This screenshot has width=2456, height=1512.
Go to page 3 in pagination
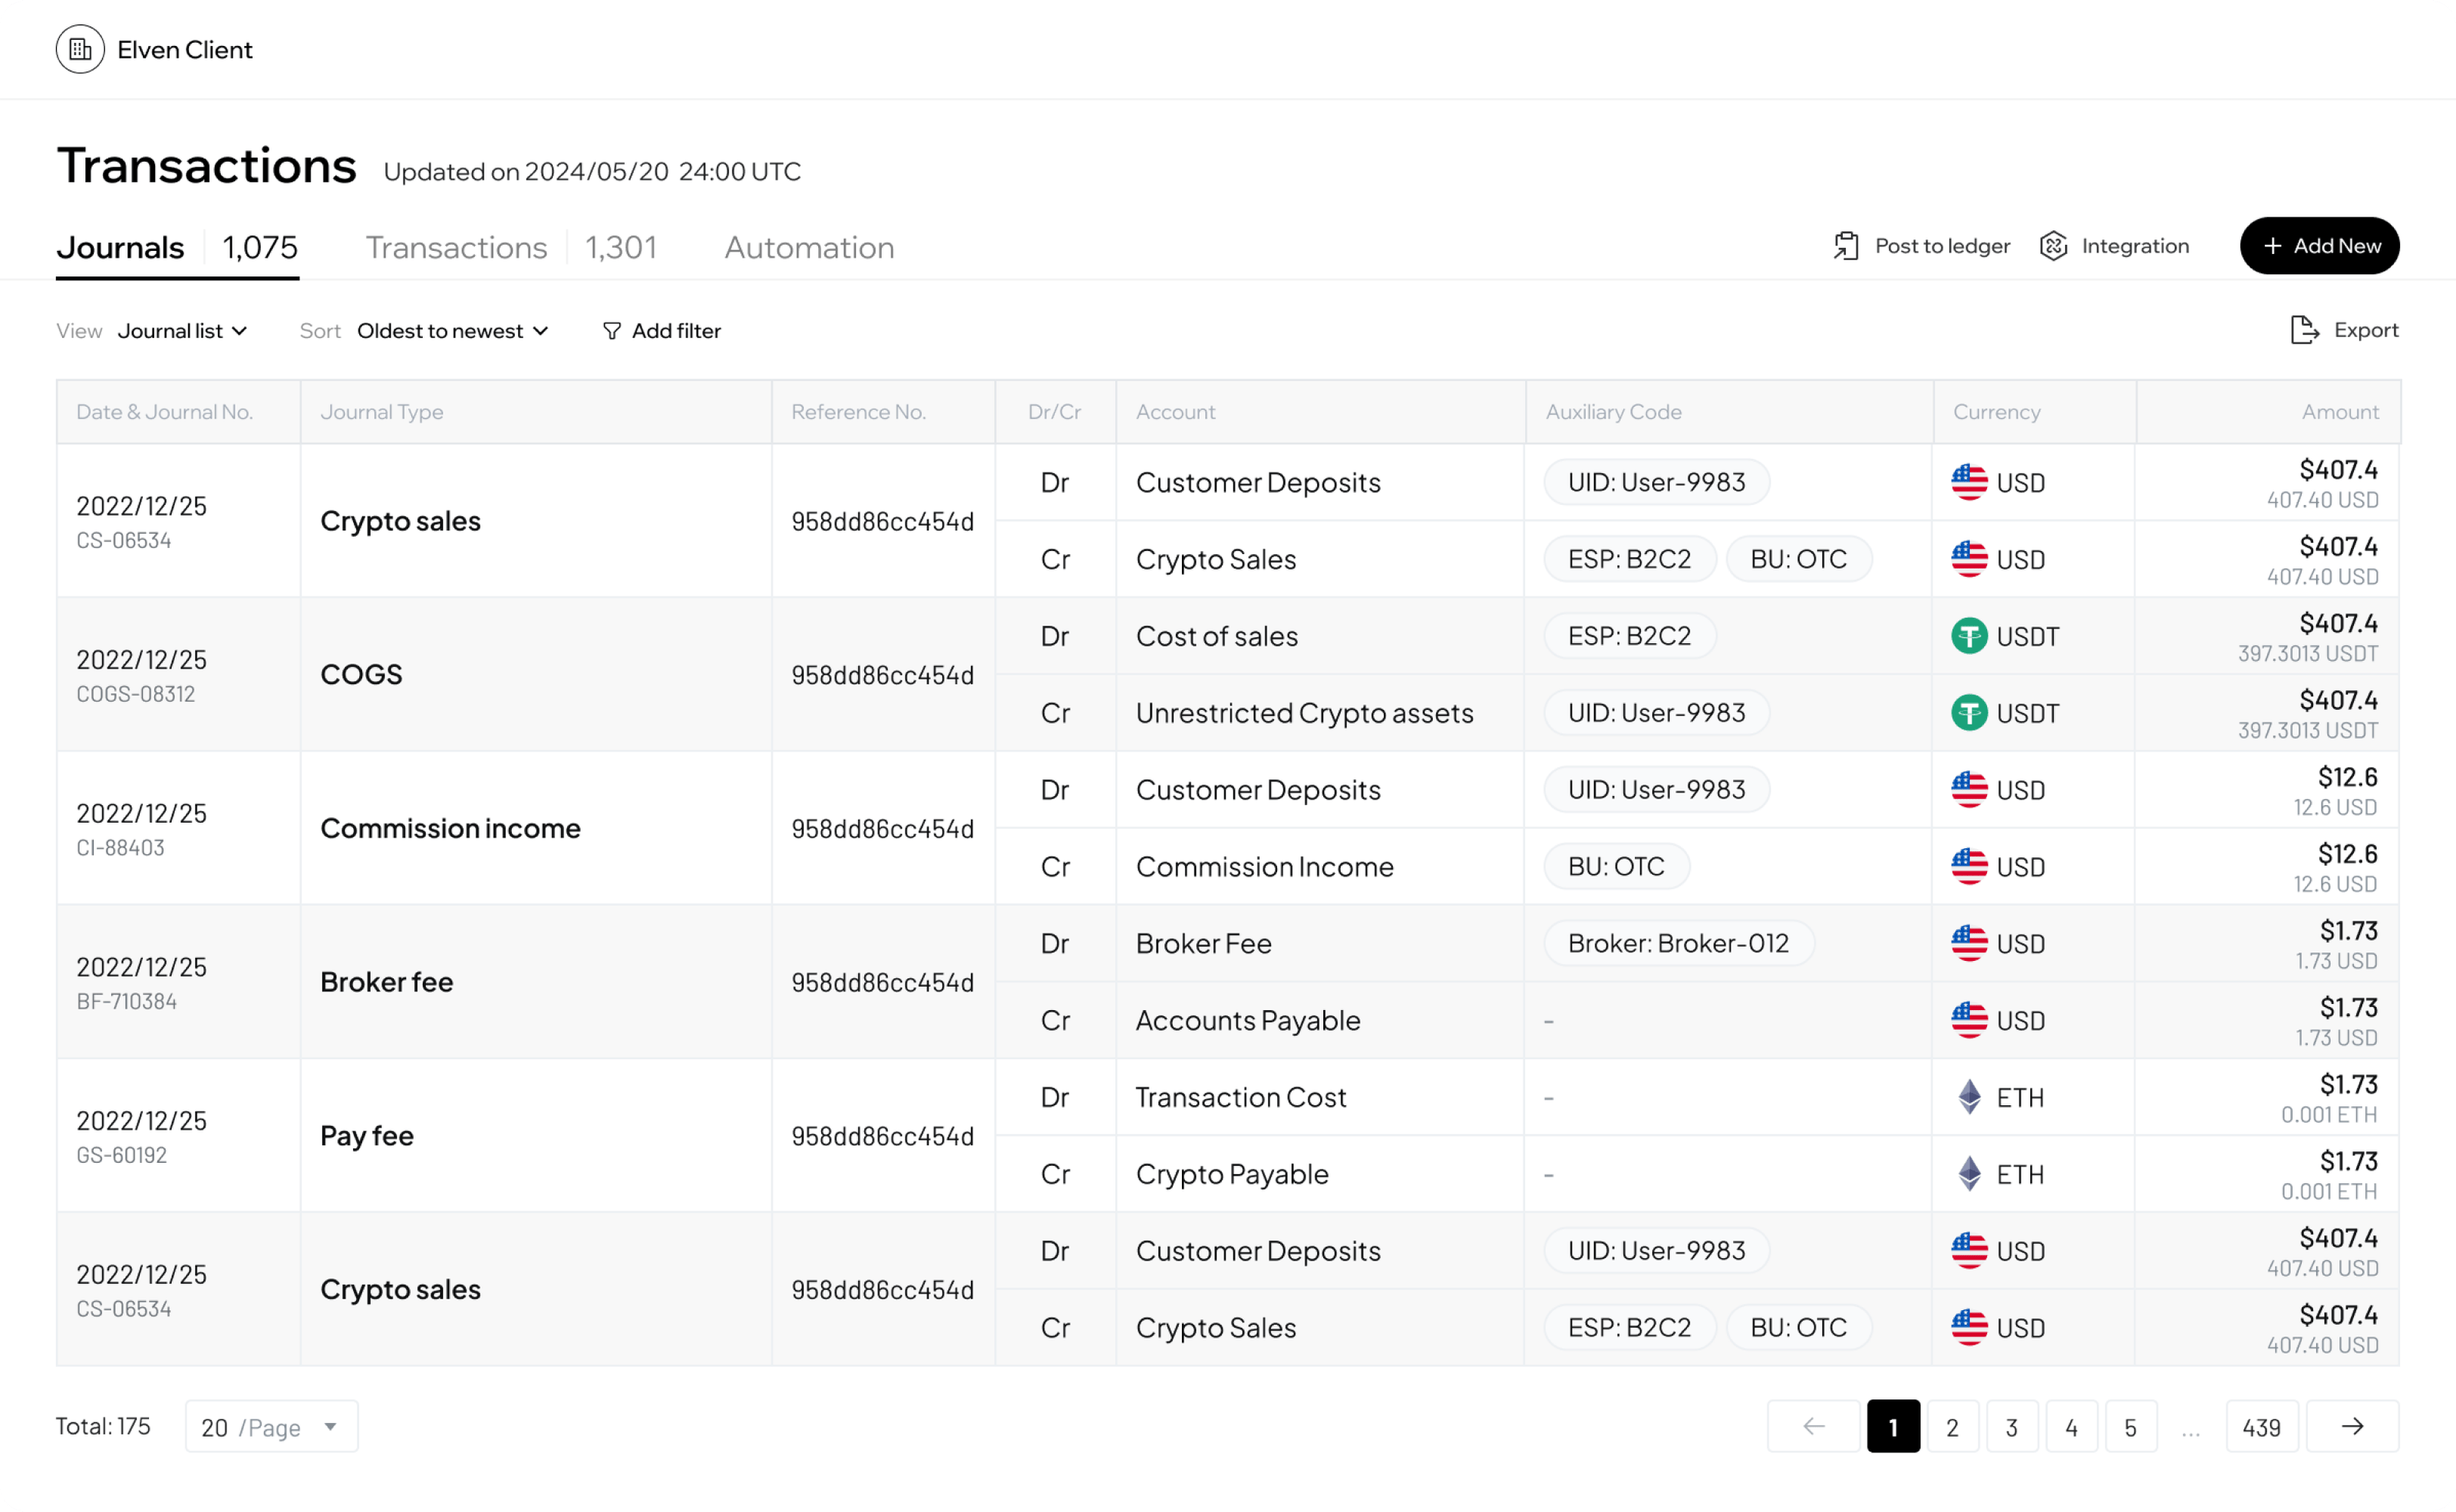coord(2011,1426)
